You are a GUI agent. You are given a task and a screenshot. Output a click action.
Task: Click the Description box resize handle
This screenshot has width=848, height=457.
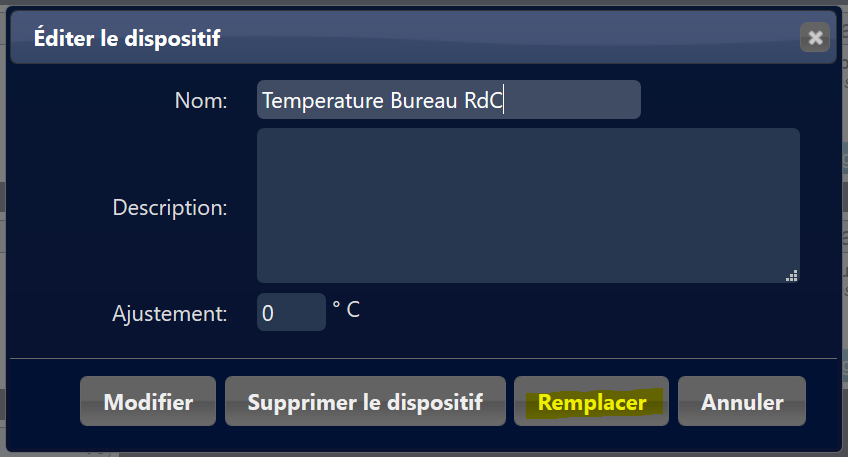(x=792, y=276)
